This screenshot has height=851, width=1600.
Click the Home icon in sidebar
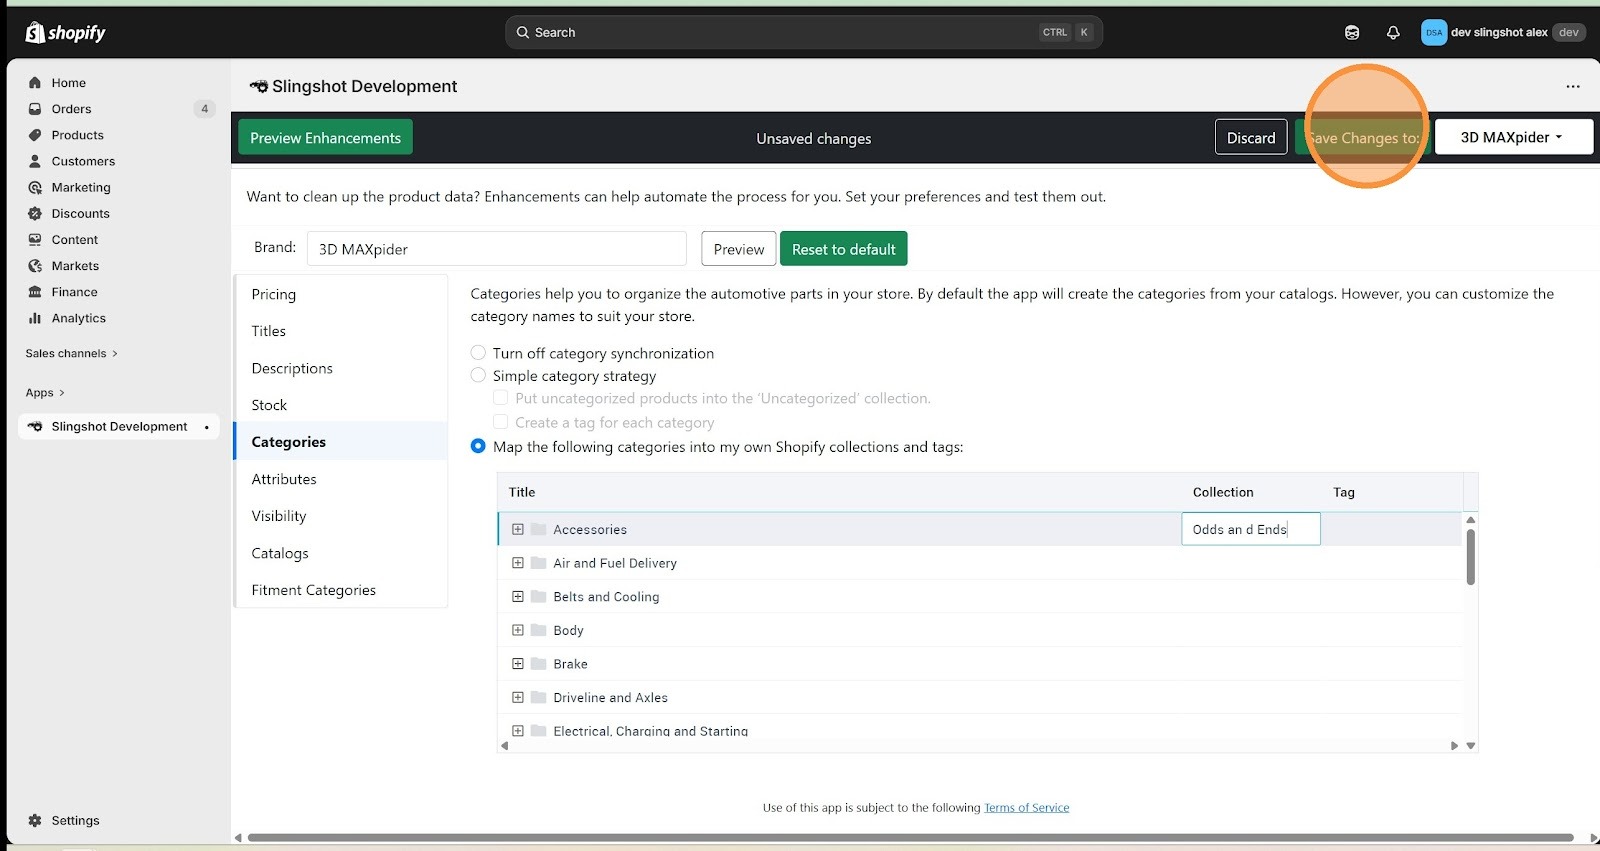pos(35,83)
